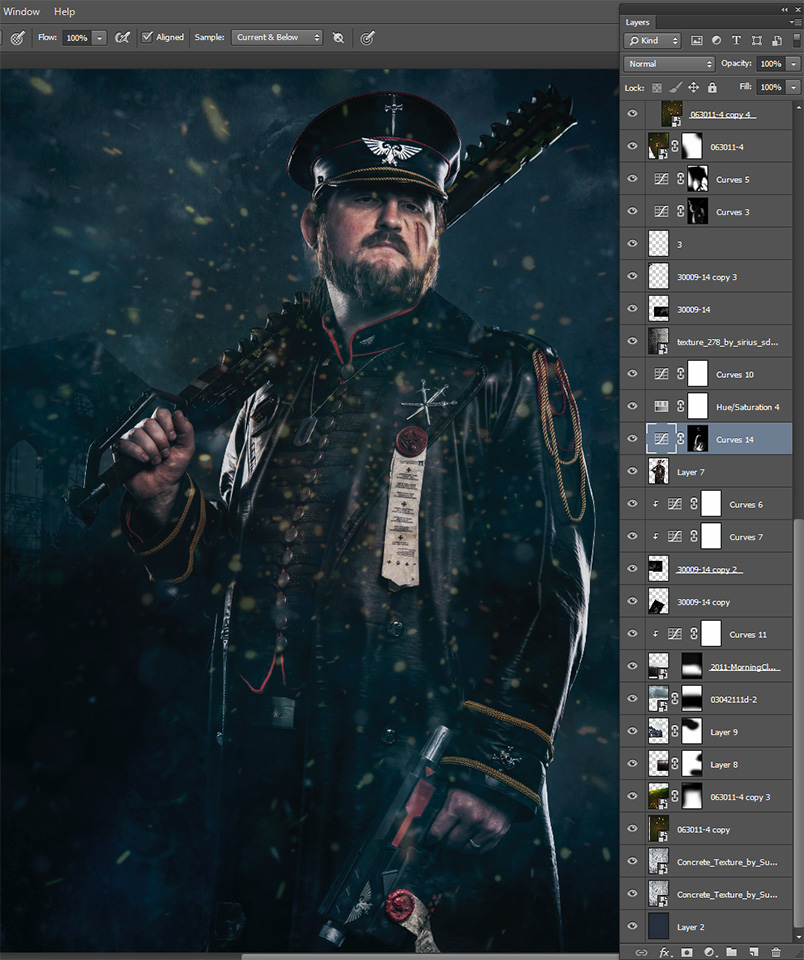Open the fx layer style menu

[664, 952]
